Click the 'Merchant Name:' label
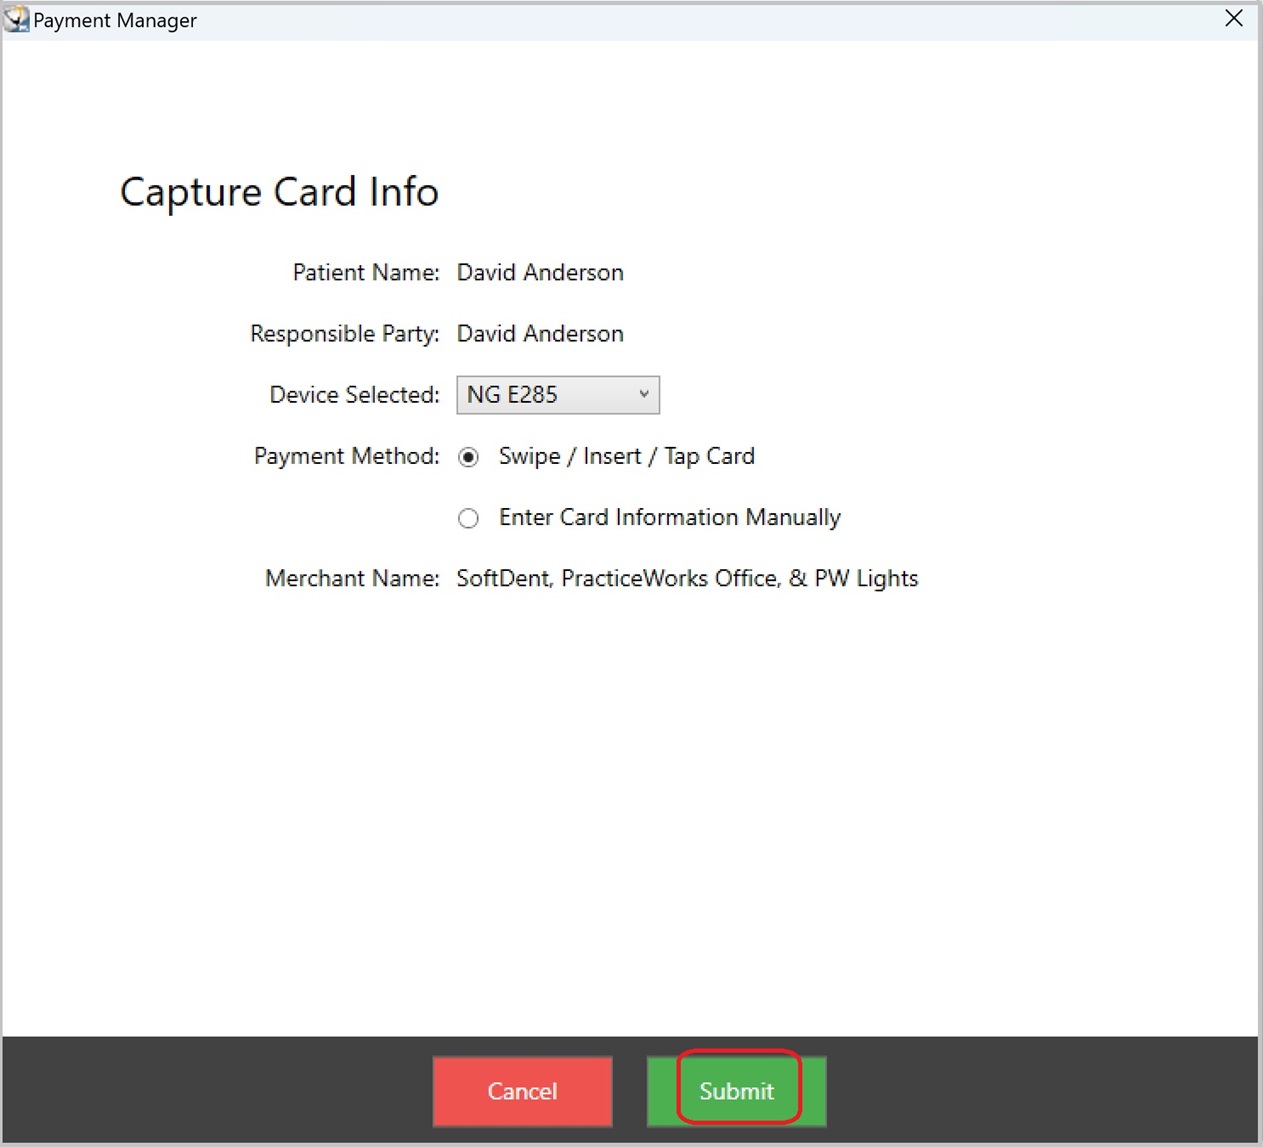The height and width of the screenshot is (1147, 1263). click(x=351, y=578)
